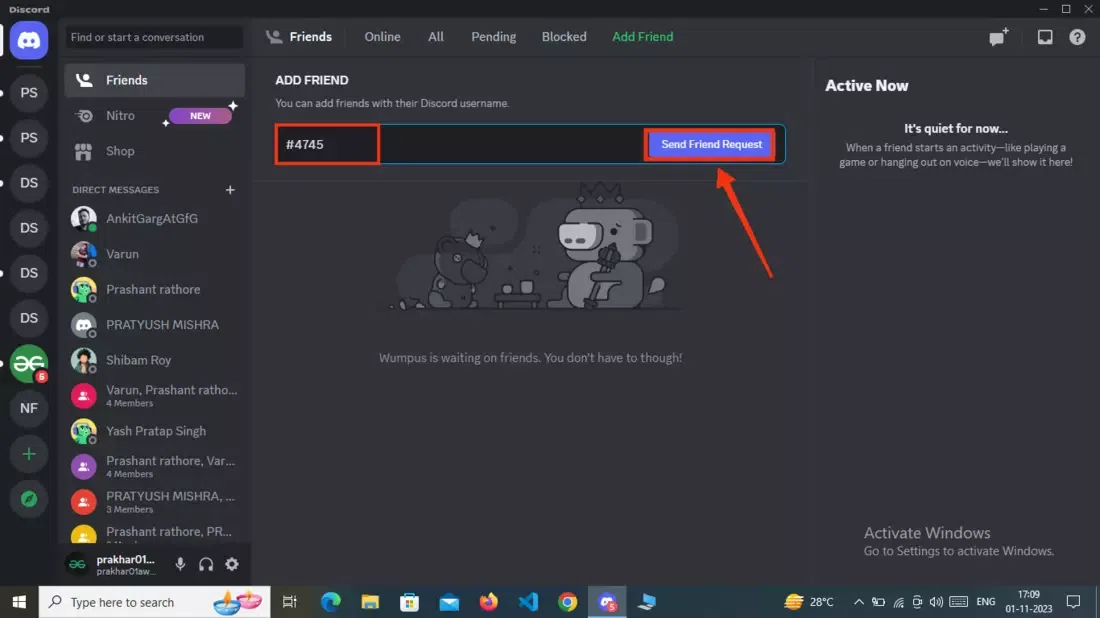
Task: Select Friends in sidebar
Action: click(154, 80)
